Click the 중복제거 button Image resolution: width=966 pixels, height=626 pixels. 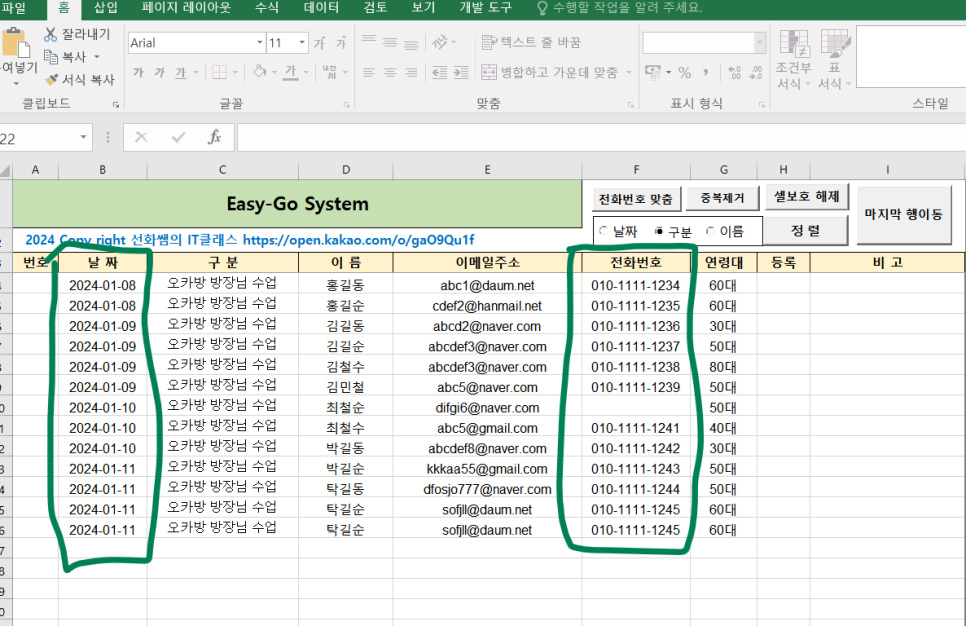pos(722,198)
